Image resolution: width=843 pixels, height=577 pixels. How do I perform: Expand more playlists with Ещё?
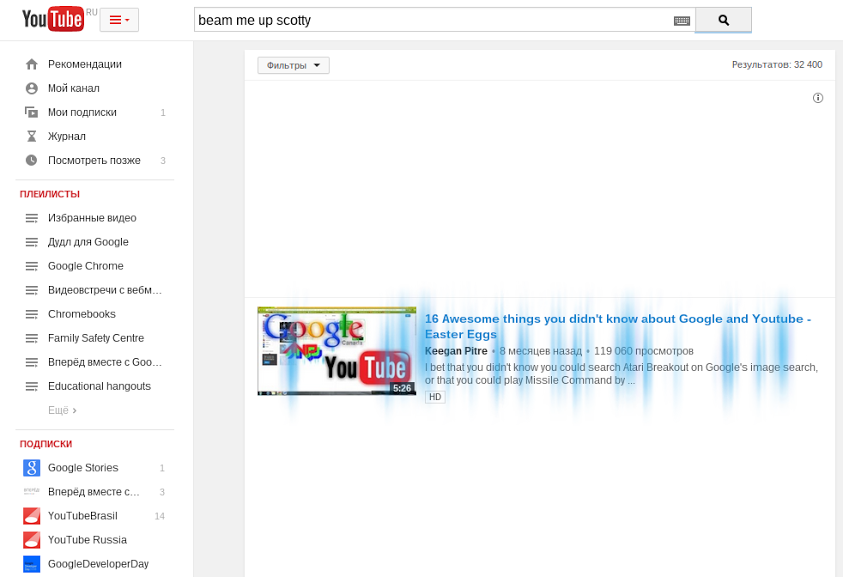point(62,410)
